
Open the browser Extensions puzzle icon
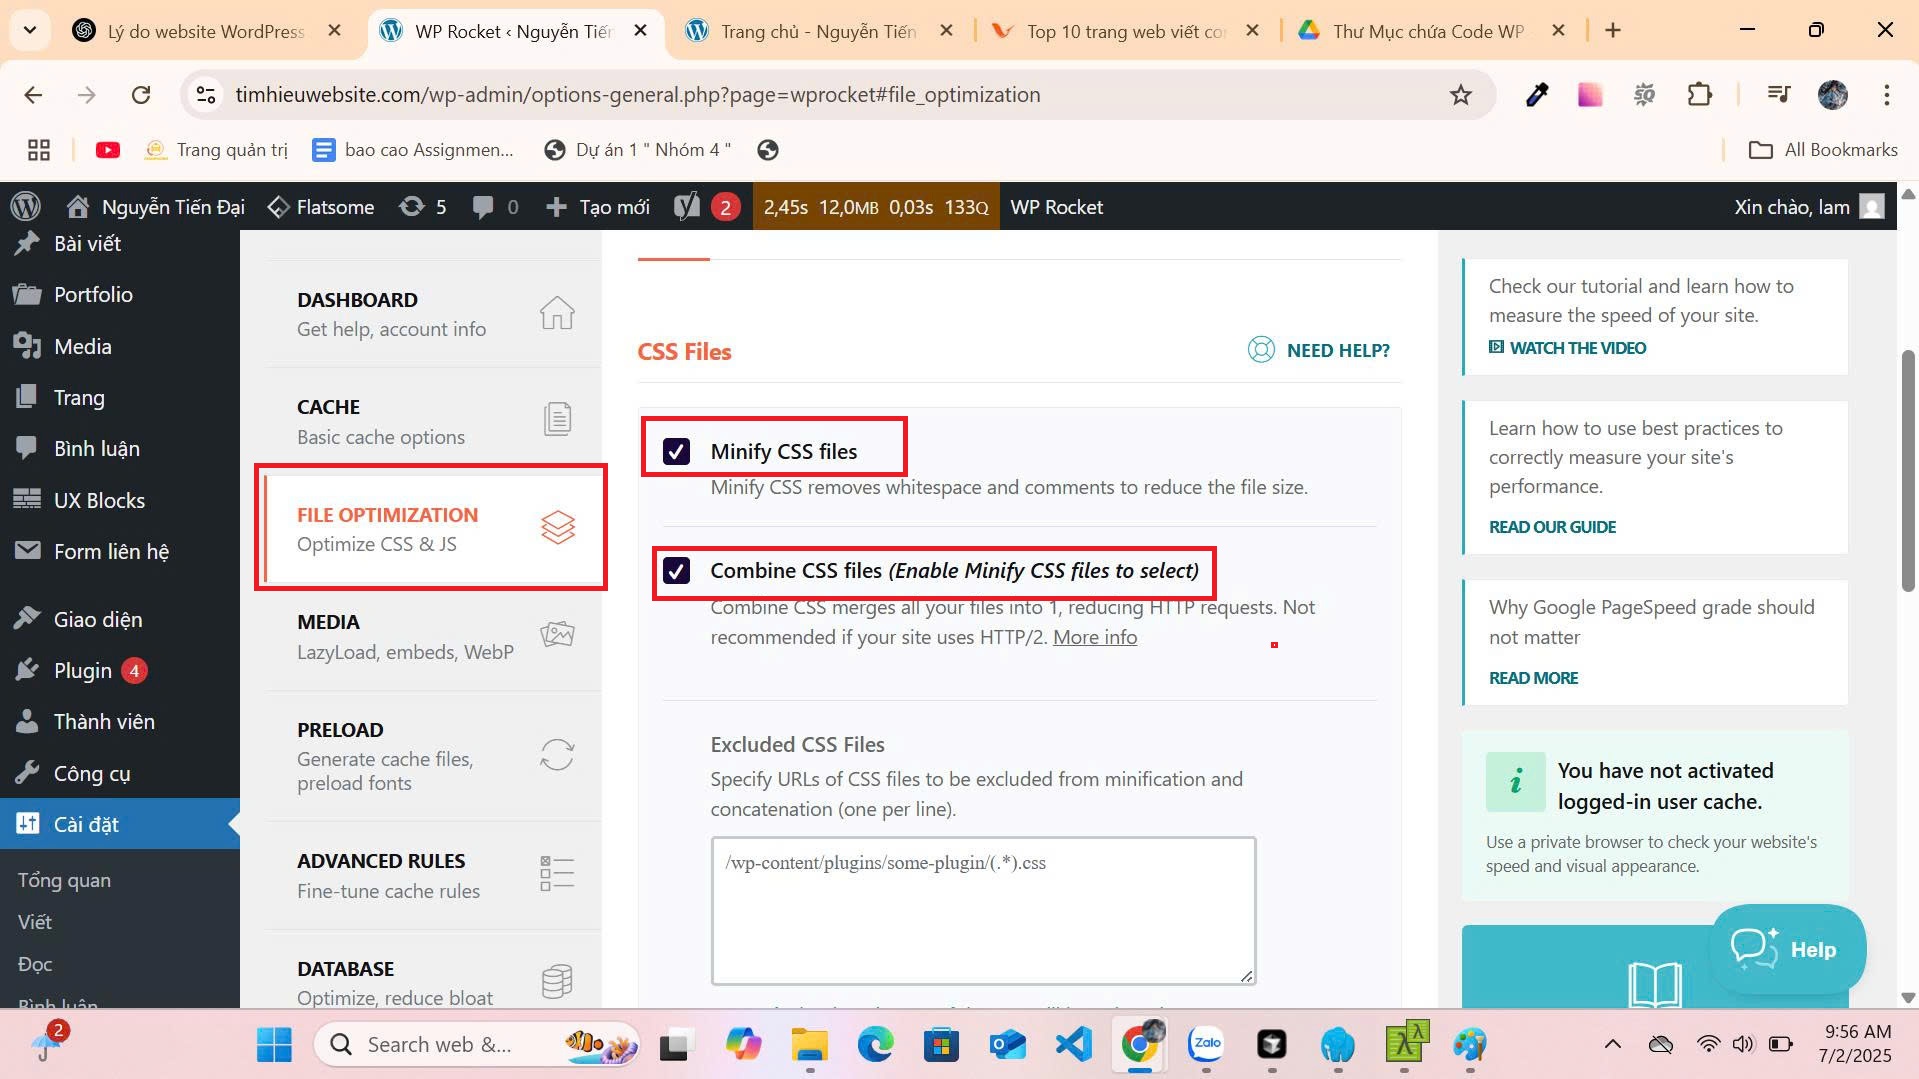click(1699, 95)
